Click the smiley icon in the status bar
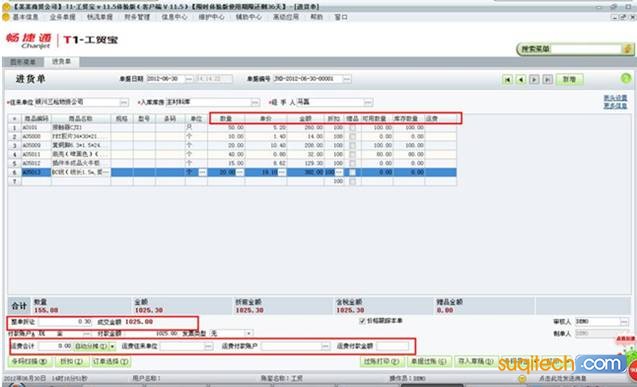The width and height of the screenshot is (637, 387). pos(522,378)
